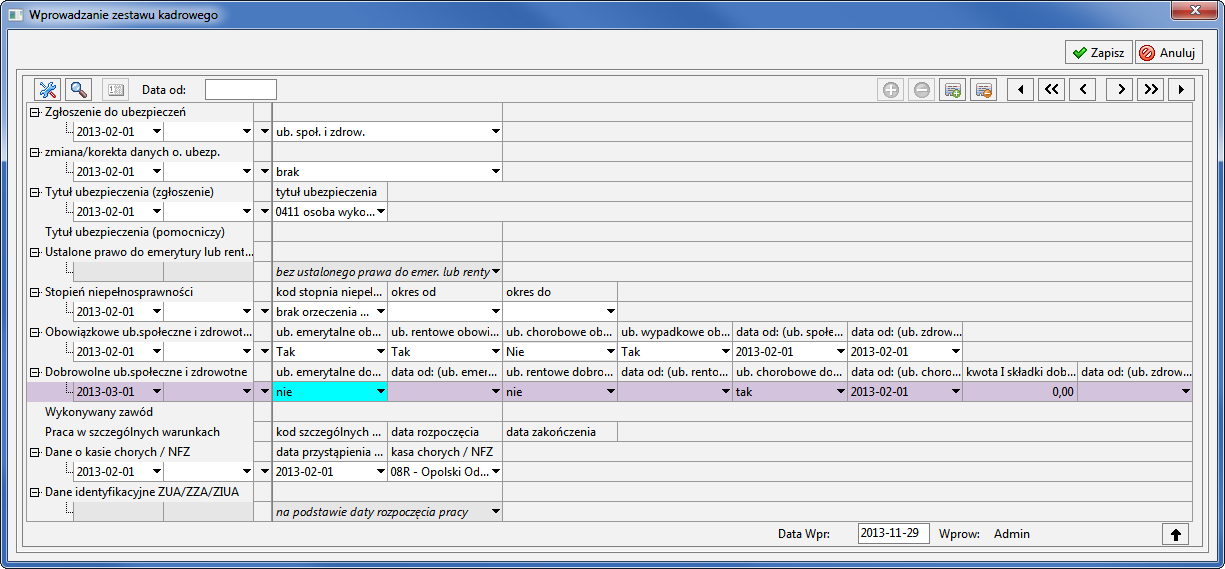Open data przystąpienia 2013-02-01 dropdown
1225x569 pixels.
coord(381,472)
